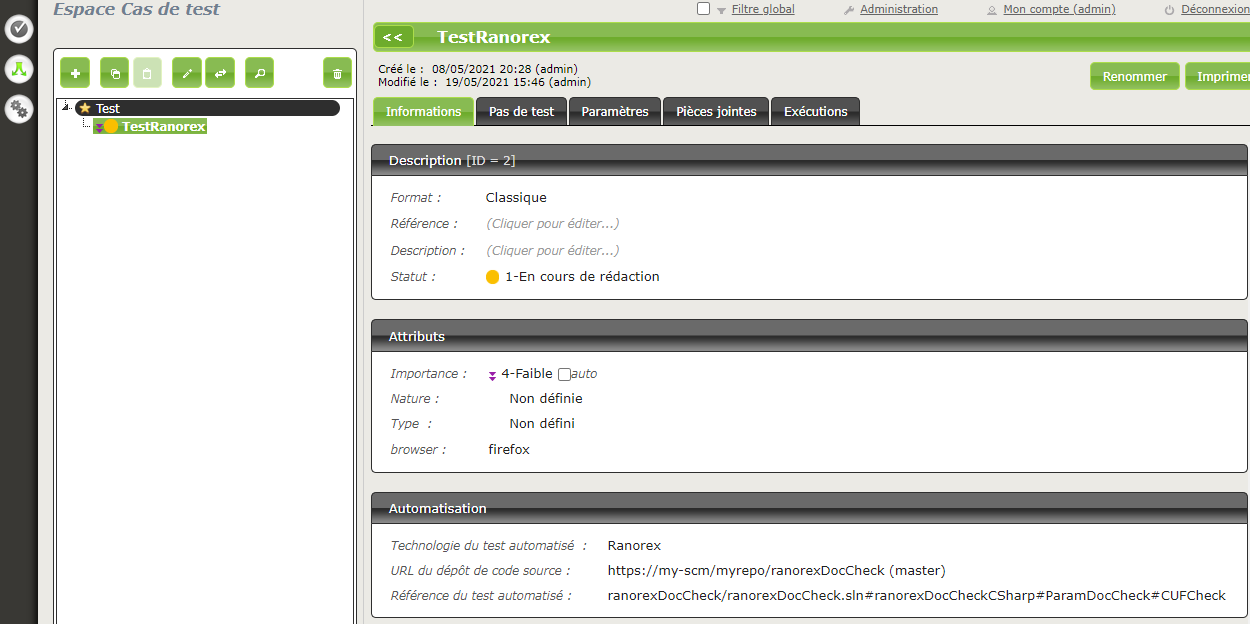This screenshot has width=1250, height=624.
Task: Click the orange status dot beside Statut
Action: tap(492, 277)
